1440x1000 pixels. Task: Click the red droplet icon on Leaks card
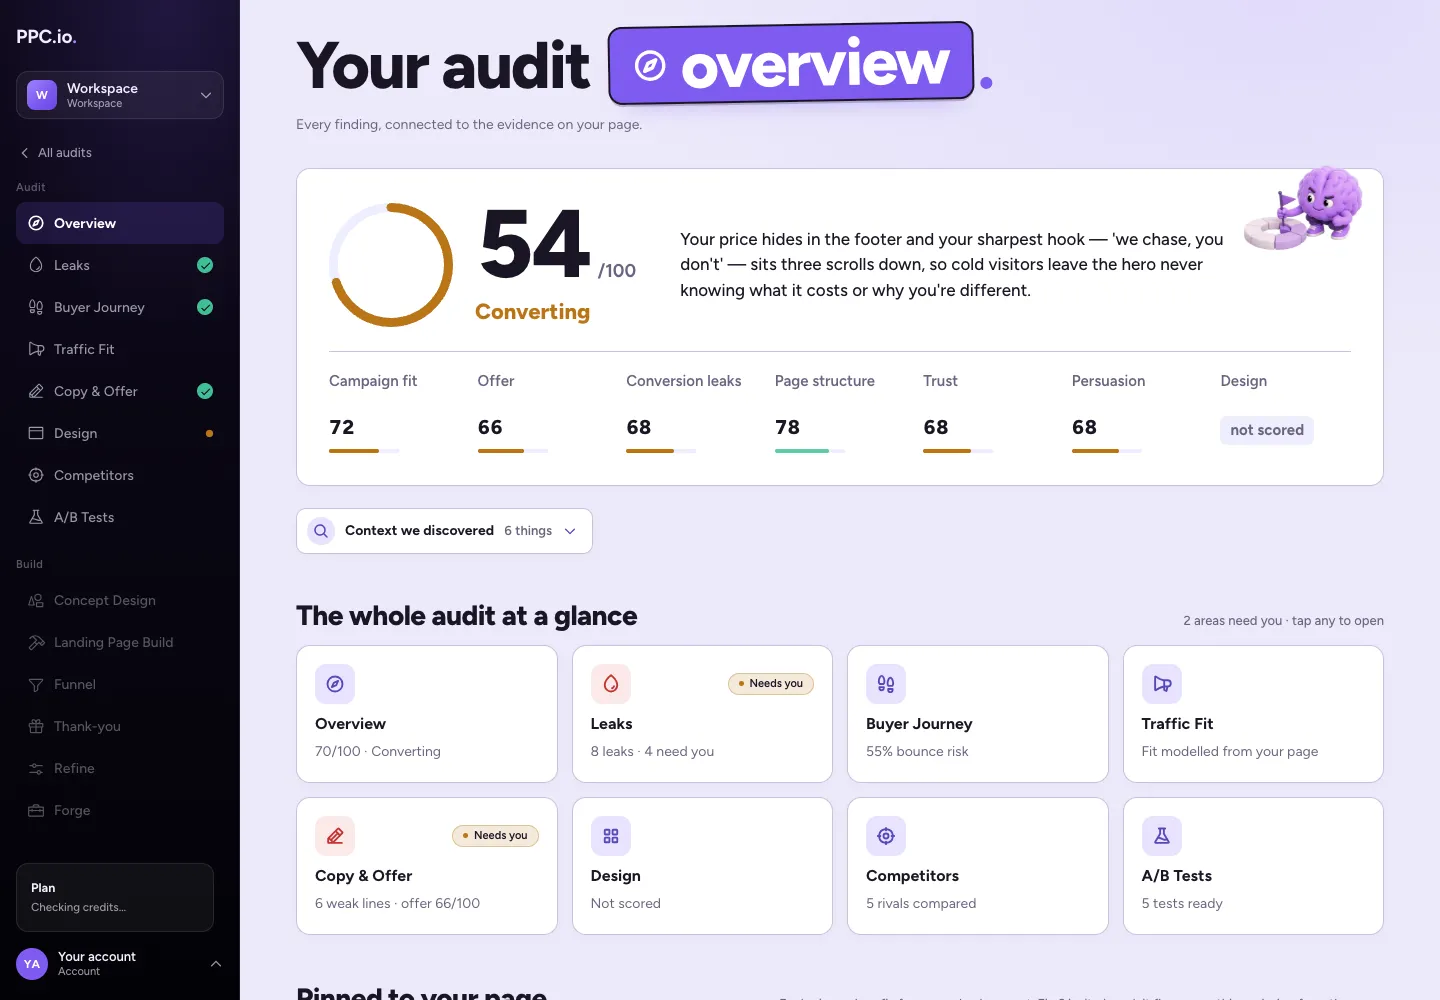tap(611, 684)
